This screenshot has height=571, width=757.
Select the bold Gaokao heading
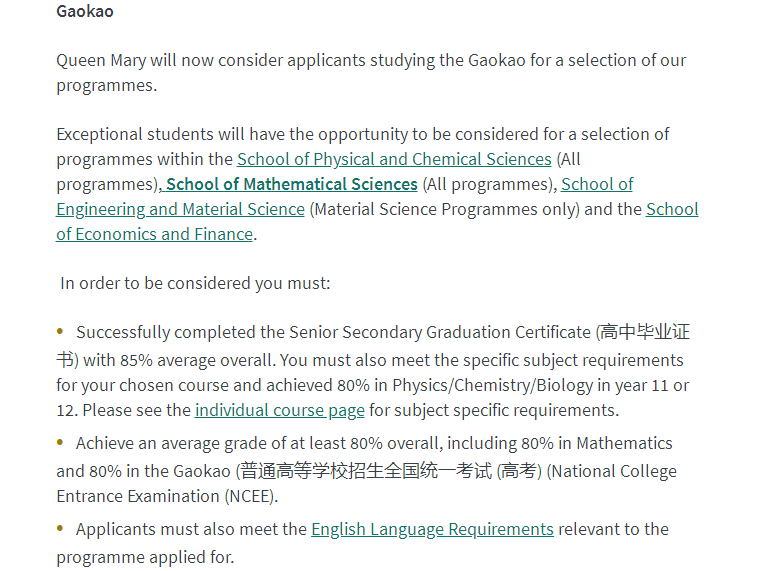click(85, 11)
